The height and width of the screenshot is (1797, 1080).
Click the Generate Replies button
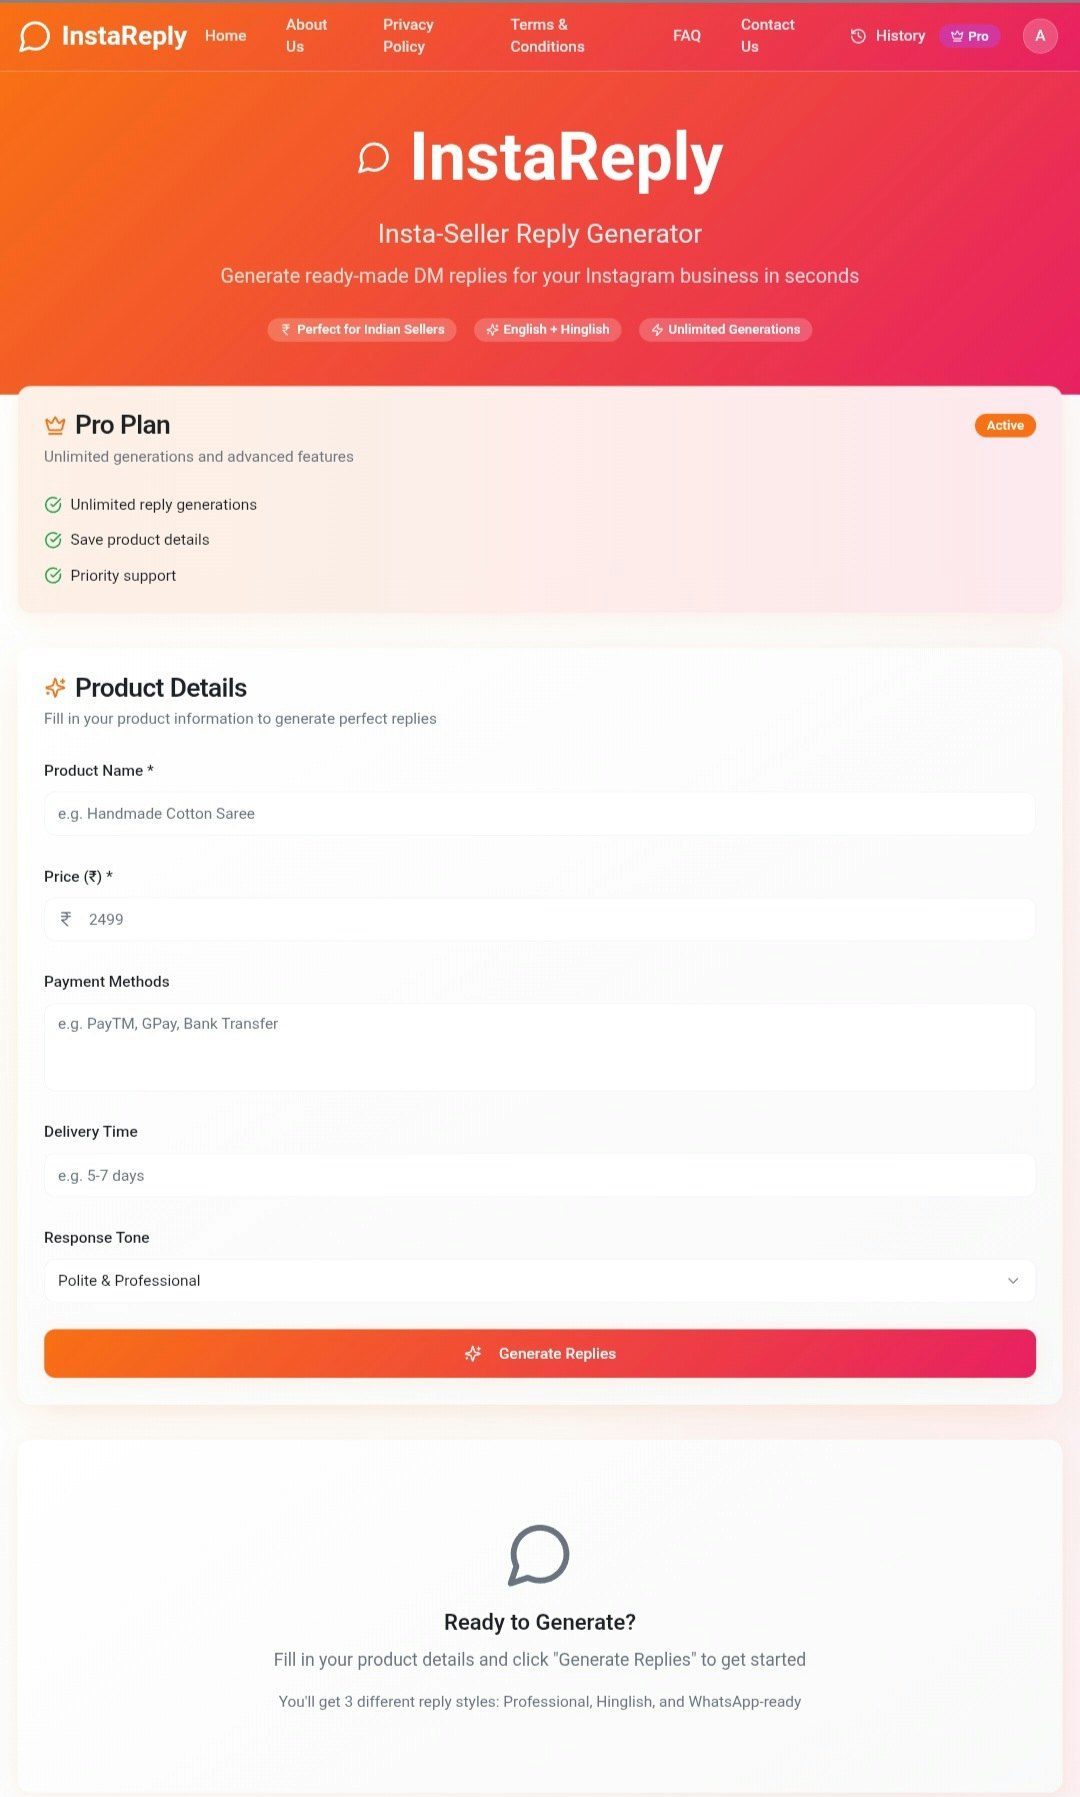pyautogui.click(x=539, y=1353)
